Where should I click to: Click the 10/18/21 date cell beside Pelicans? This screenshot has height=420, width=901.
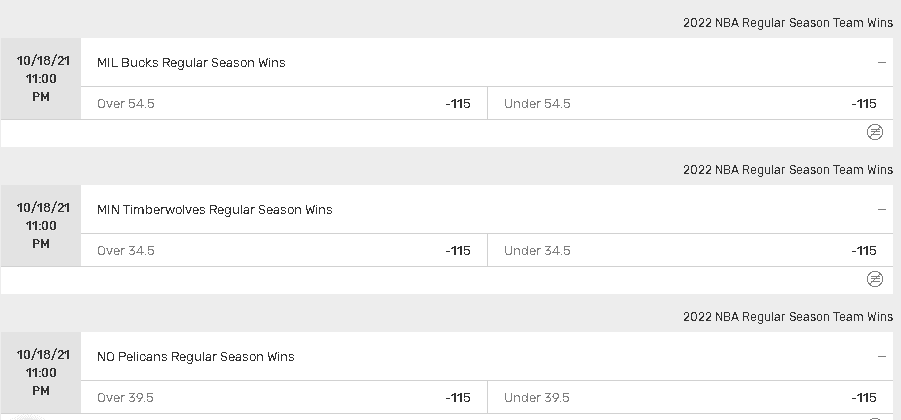tap(41, 373)
